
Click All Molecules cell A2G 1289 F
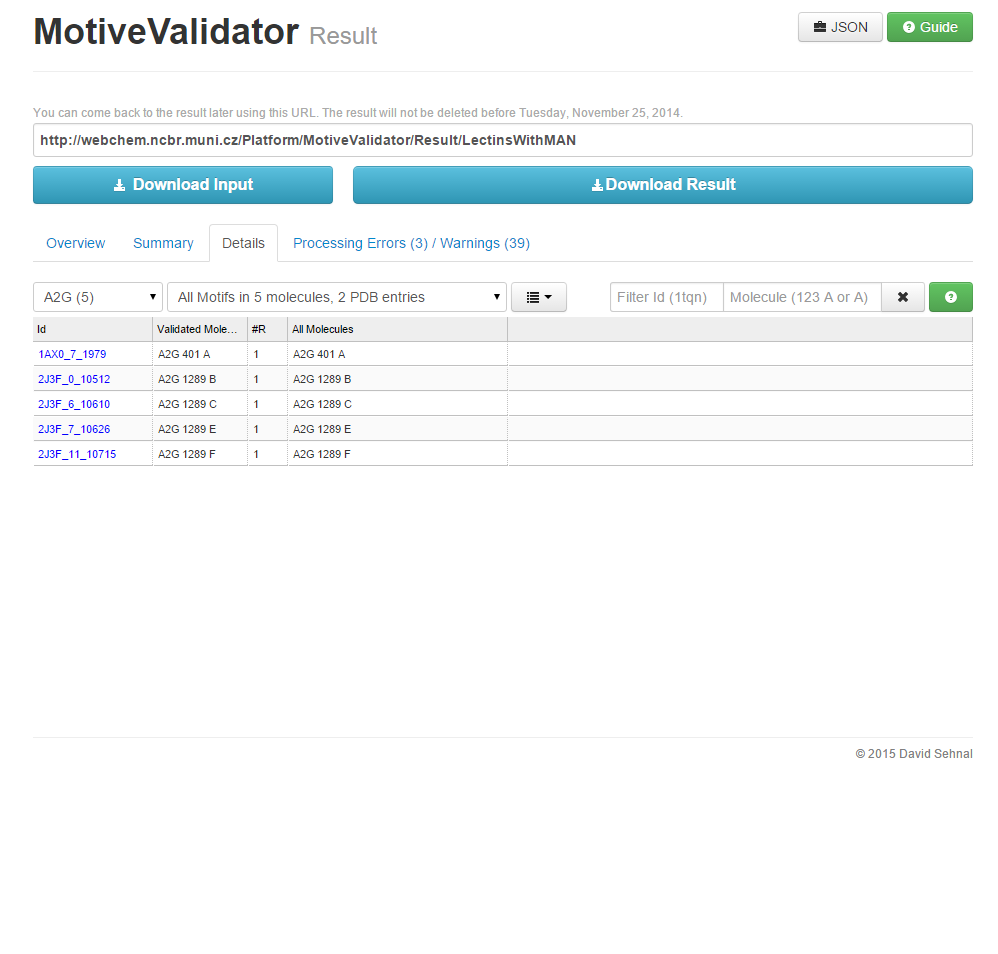tap(398, 454)
